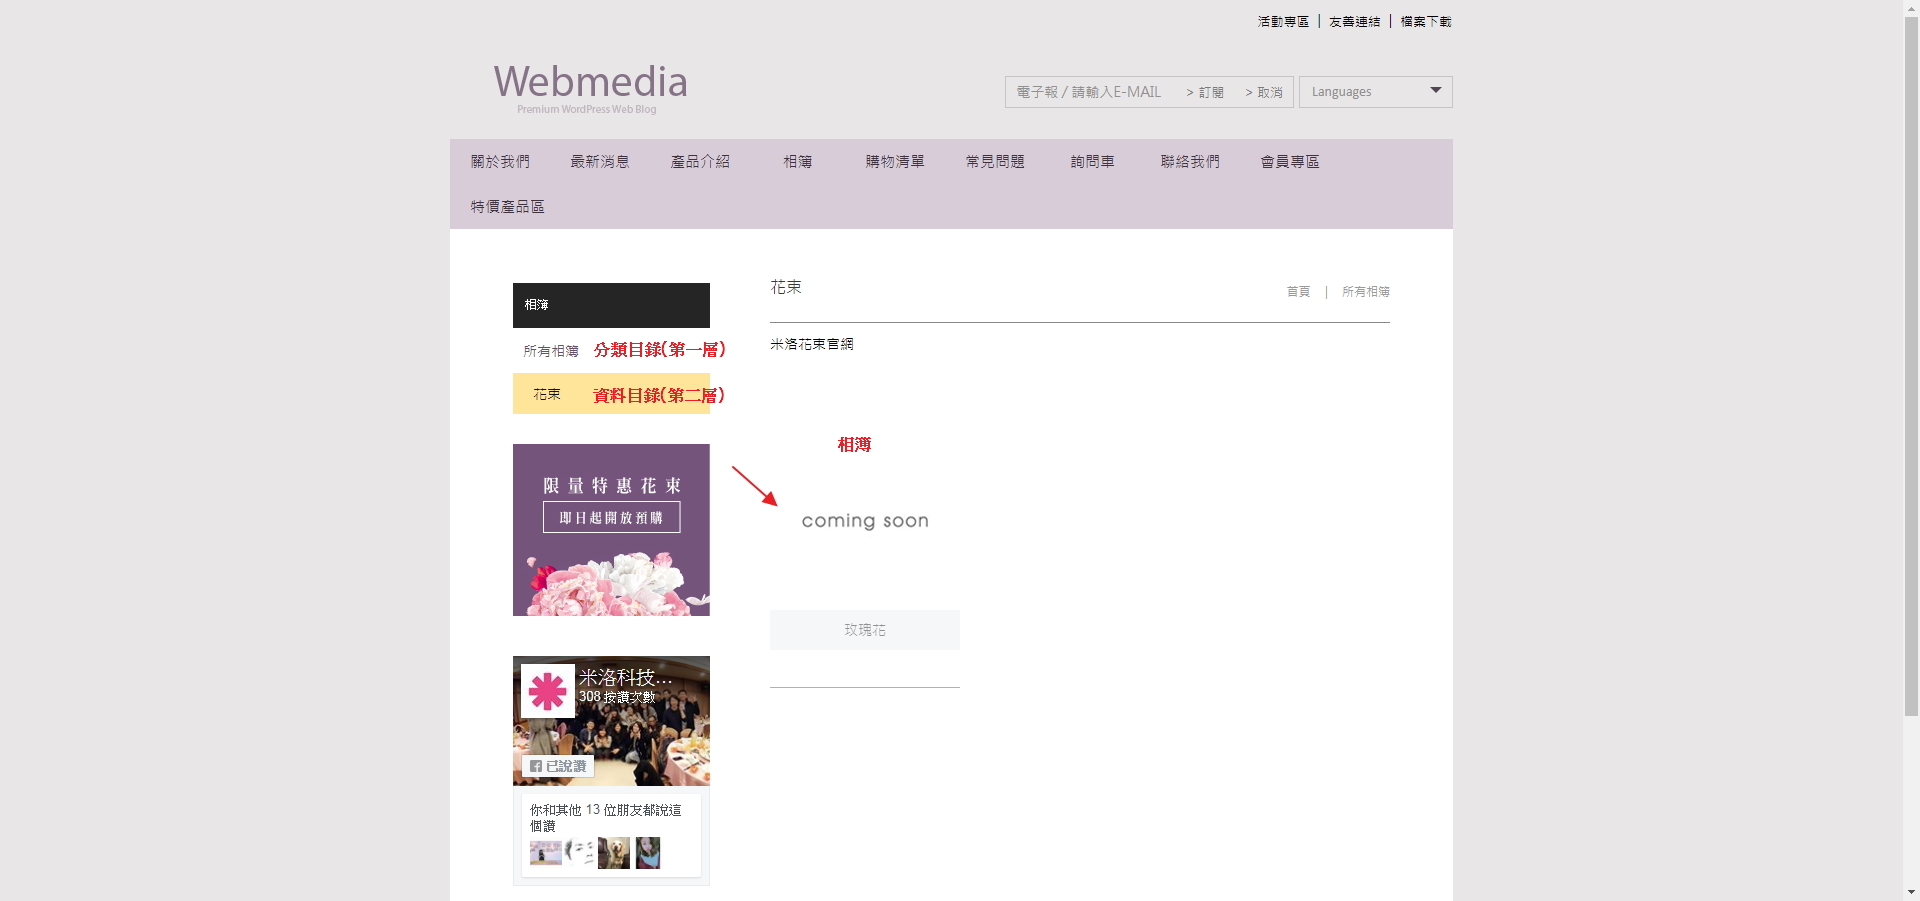Image resolution: width=1920 pixels, height=901 pixels.
Task: Click the Facebook 已說讚 like button
Action: click(558, 766)
